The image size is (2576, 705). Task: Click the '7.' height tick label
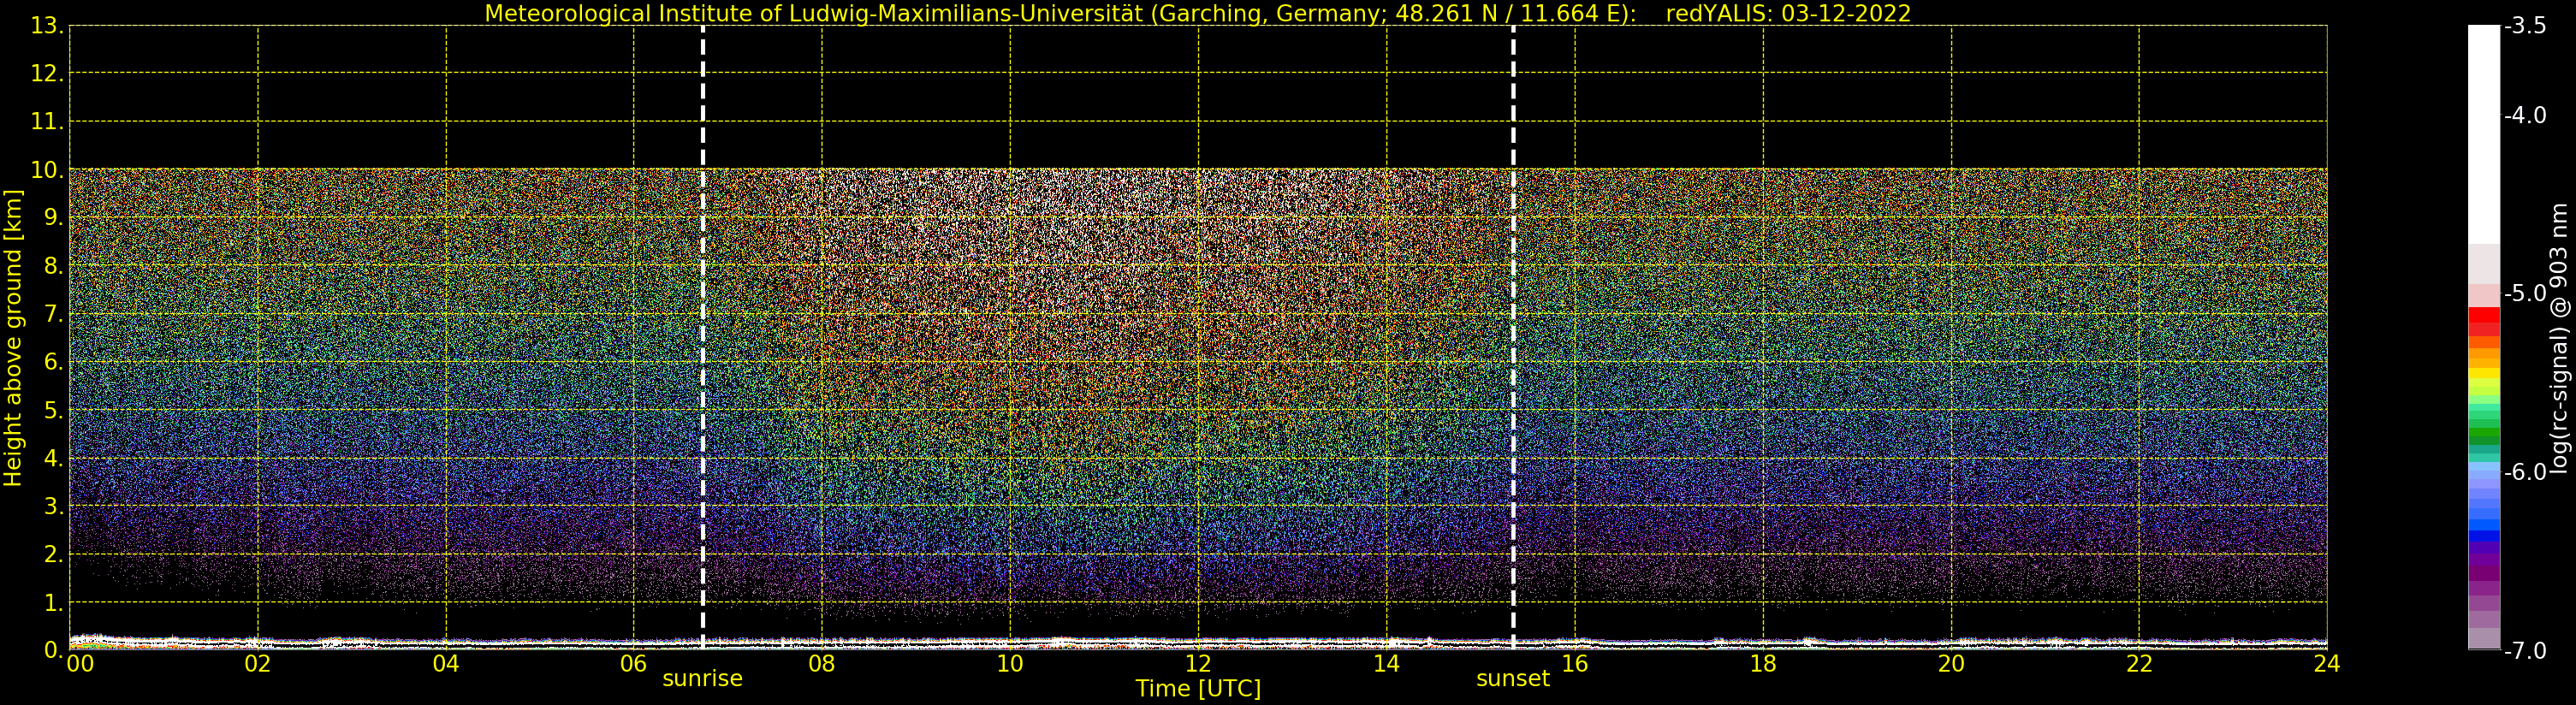[54, 314]
